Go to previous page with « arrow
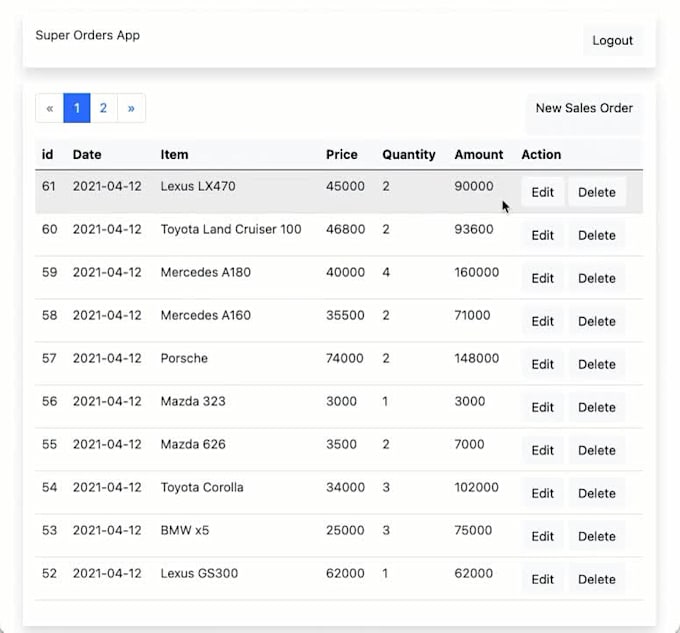 [x=49, y=108]
